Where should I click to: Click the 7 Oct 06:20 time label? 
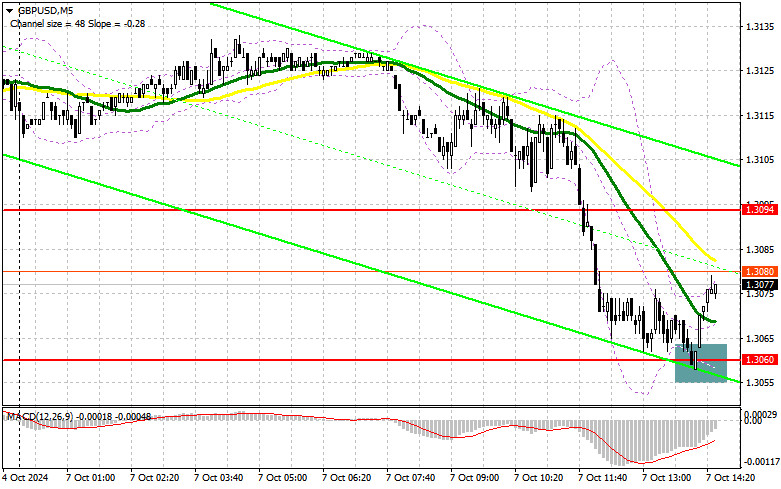tap(347, 478)
